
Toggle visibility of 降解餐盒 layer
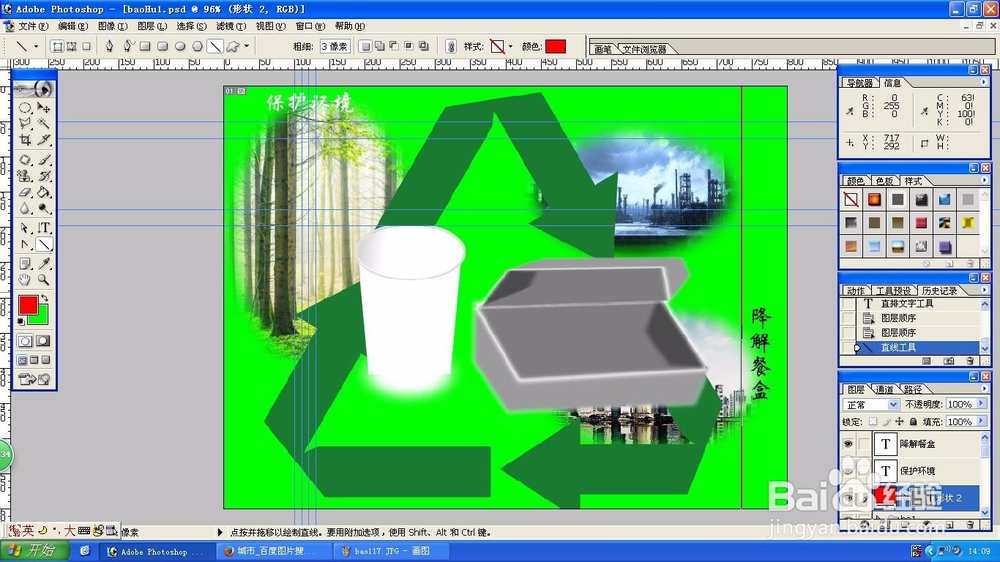(x=848, y=443)
